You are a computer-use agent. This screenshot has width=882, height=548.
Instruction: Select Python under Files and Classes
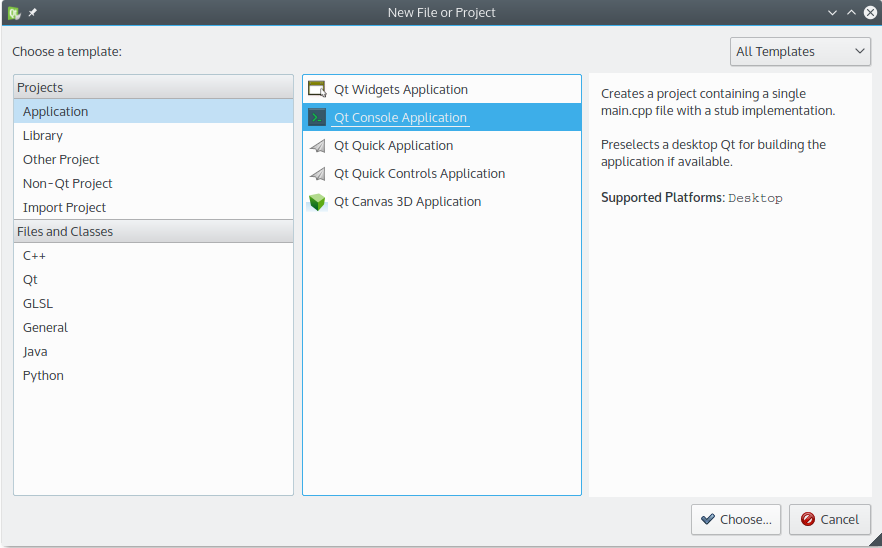pos(43,375)
